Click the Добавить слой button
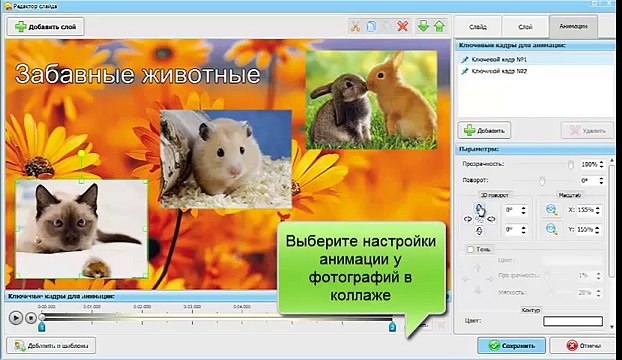The height and width of the screenshot is (360, 622). (46, 27)
